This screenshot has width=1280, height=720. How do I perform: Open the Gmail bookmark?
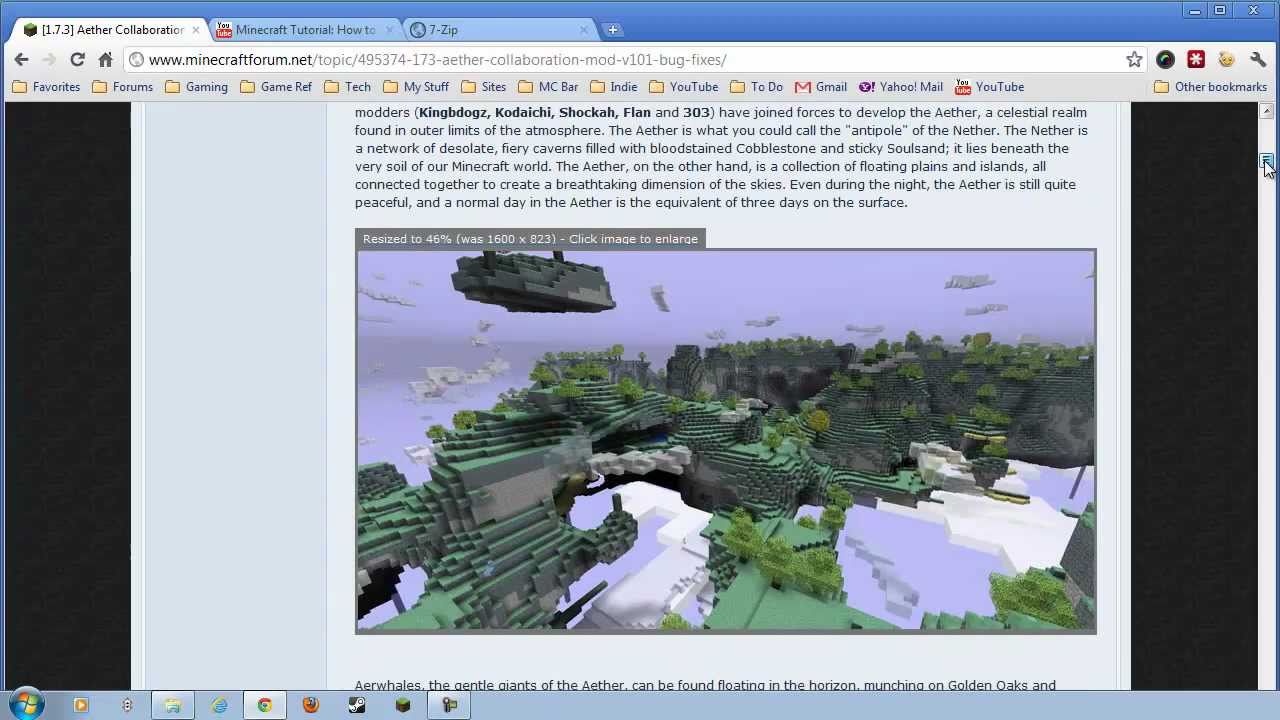point(821,87)
